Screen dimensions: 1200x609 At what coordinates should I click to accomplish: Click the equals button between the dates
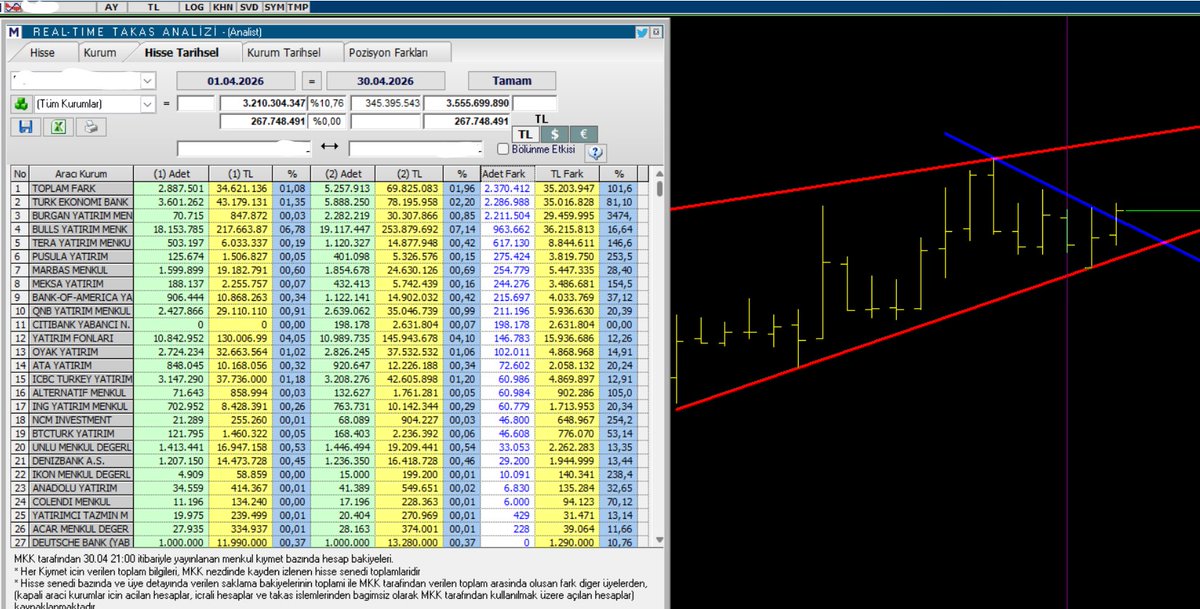[x=312, y=80]
